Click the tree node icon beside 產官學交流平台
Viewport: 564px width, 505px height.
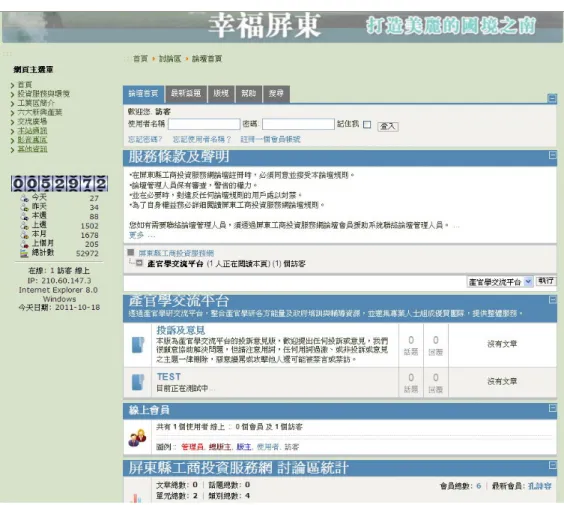pyautogui.click(x=139, y=263)
